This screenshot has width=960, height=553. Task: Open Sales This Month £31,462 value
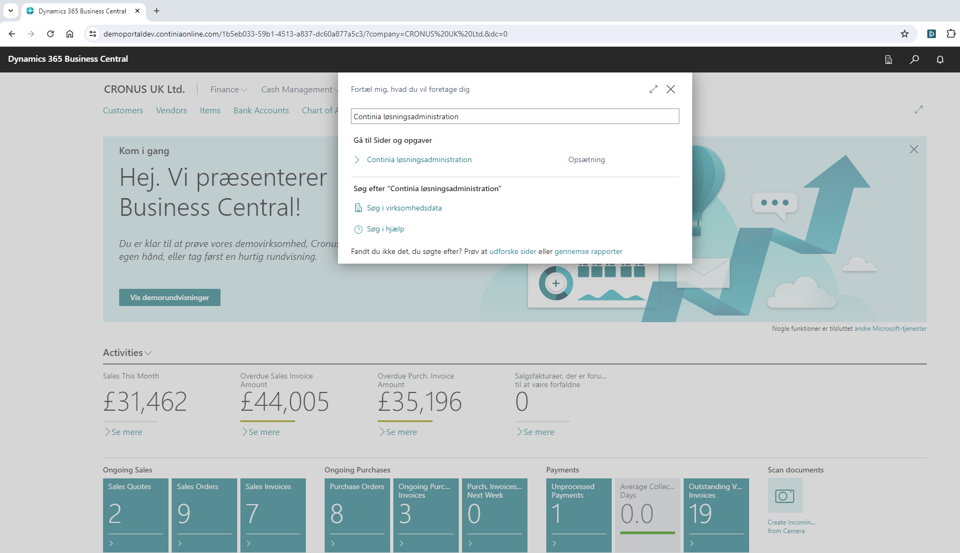point(145,402)
